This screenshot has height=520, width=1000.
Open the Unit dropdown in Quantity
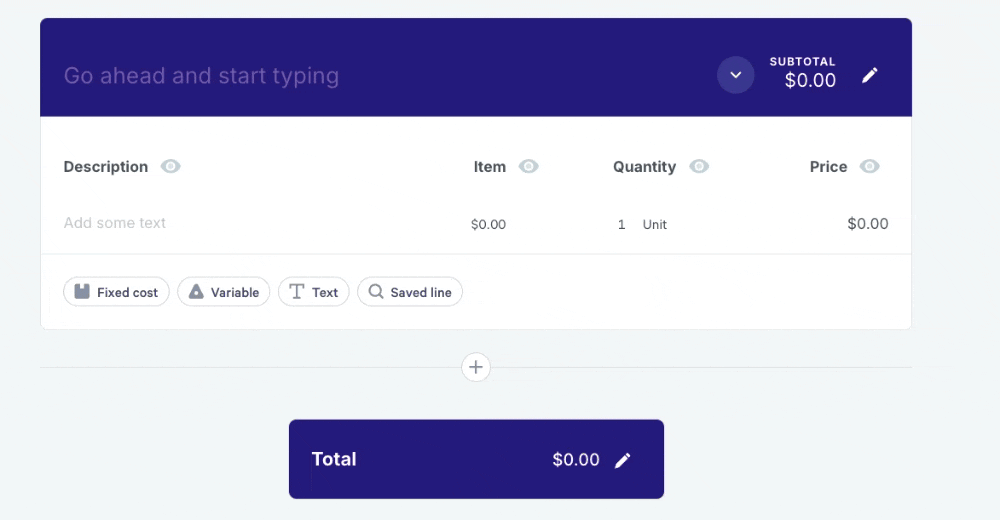[x=655, y=225]
